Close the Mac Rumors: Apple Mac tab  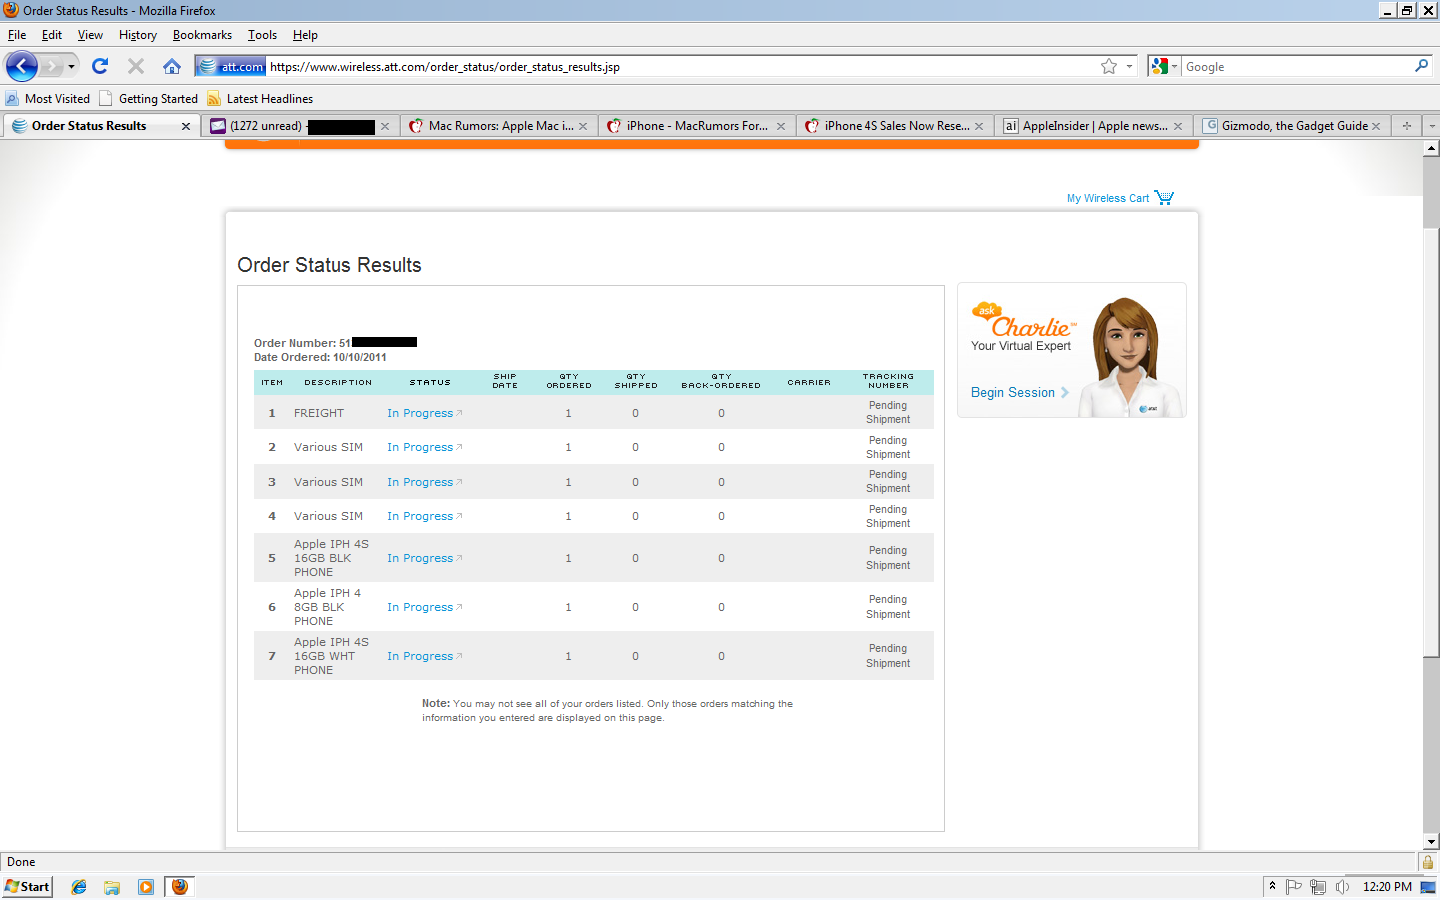pos(583,126)
